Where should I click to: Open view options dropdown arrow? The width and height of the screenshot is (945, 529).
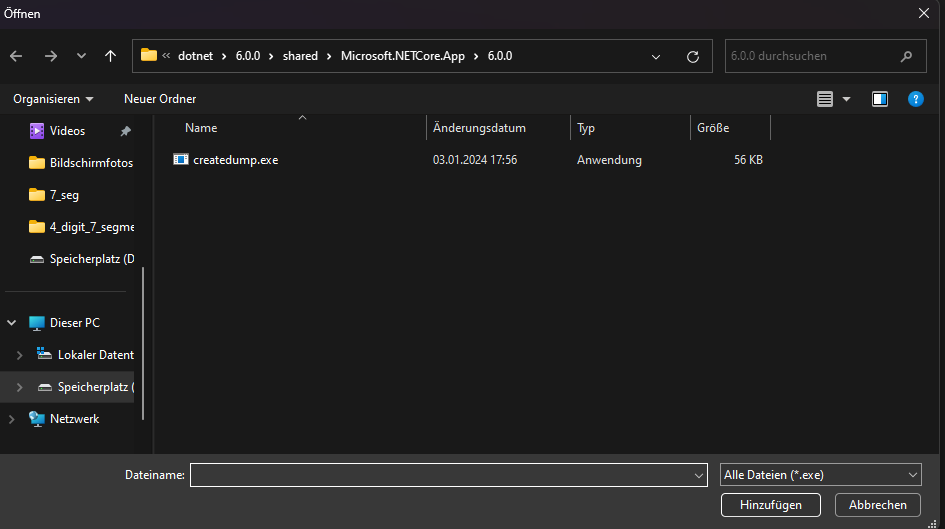coord(846,99)
